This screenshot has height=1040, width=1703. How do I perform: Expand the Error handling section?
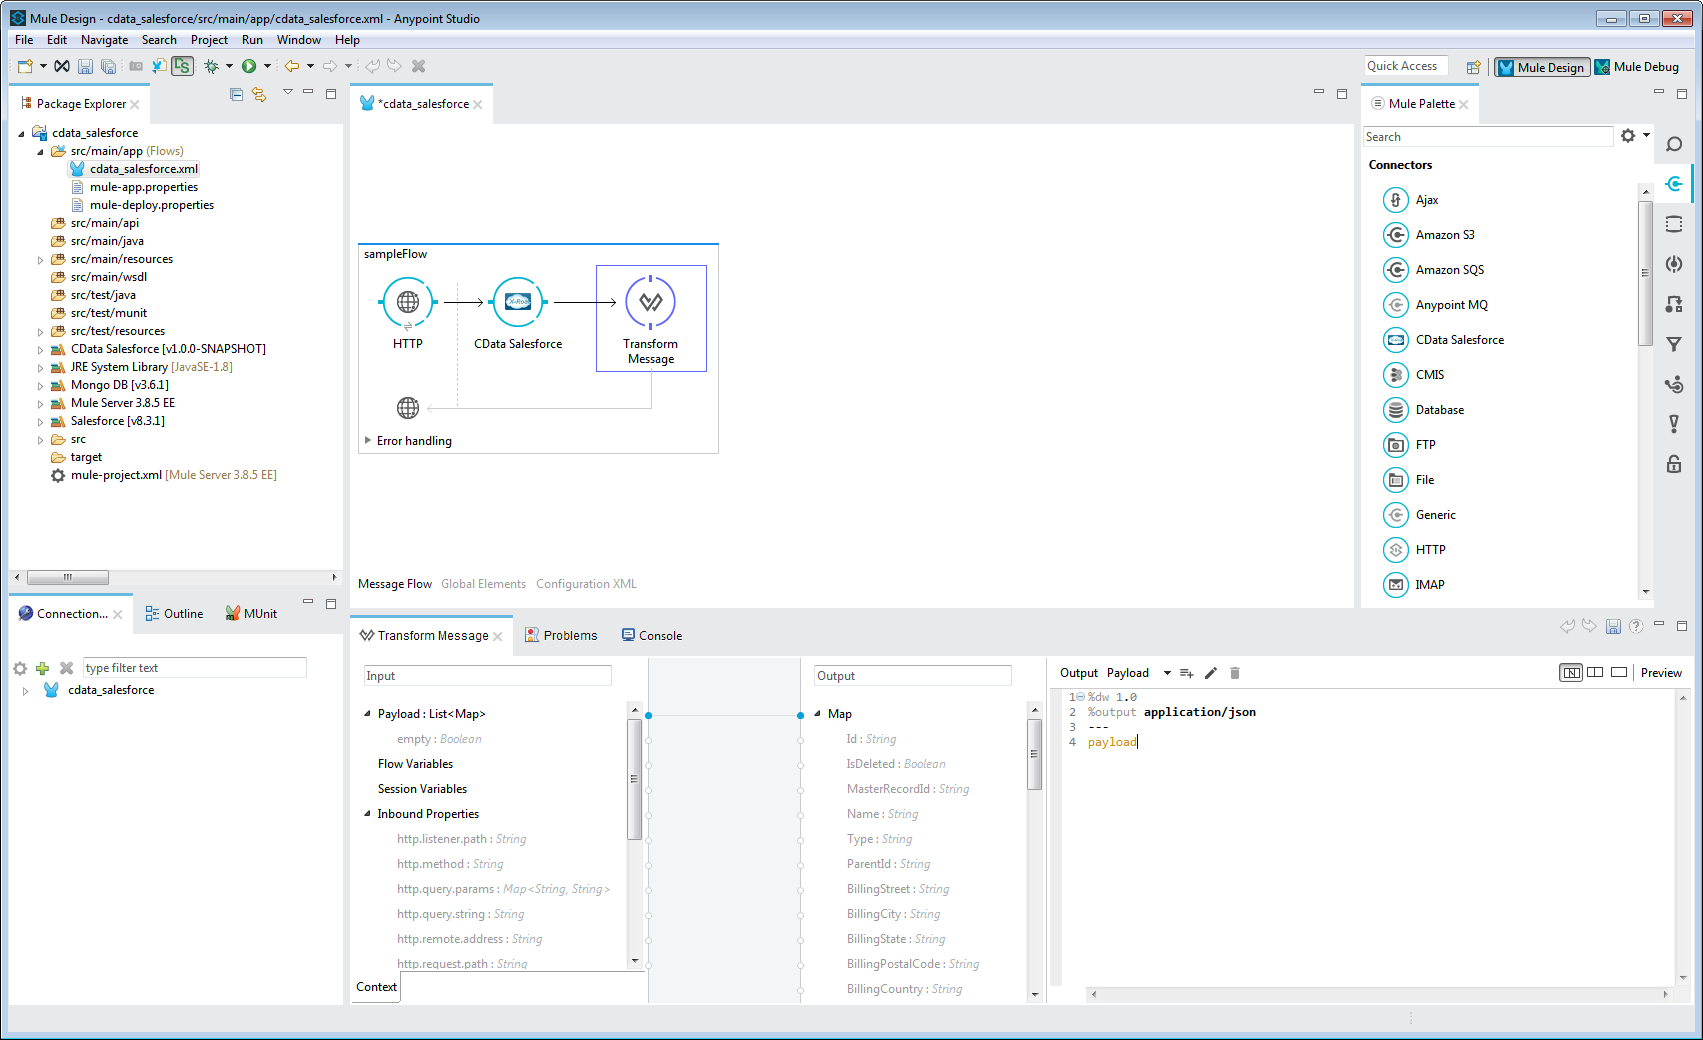368,440
